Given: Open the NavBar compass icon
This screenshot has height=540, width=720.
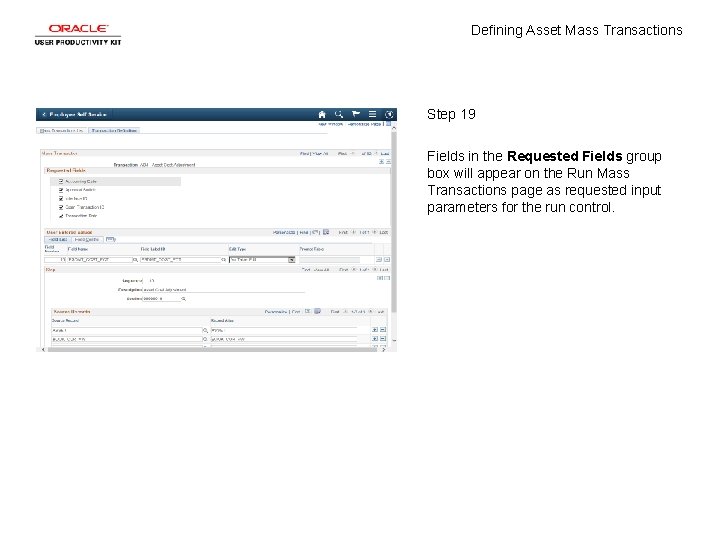Looking at the screenshot, I should pyautogui.click(x=389, y=114).
